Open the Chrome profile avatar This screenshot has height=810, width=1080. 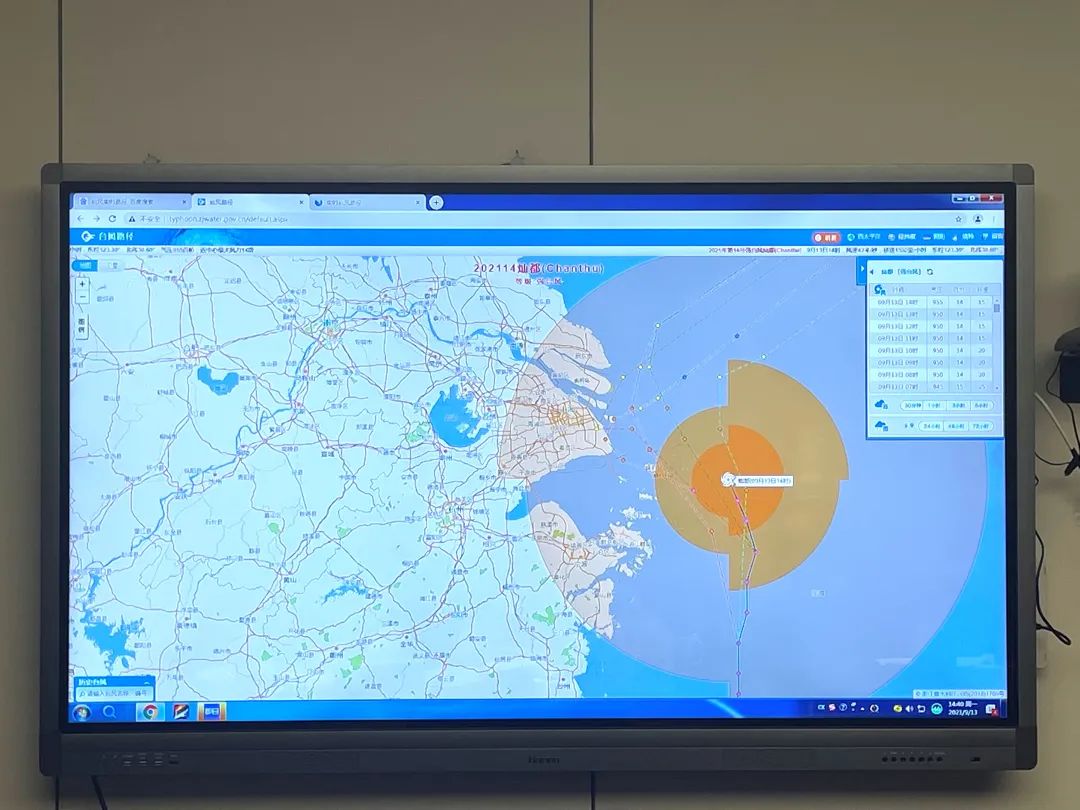977,218
